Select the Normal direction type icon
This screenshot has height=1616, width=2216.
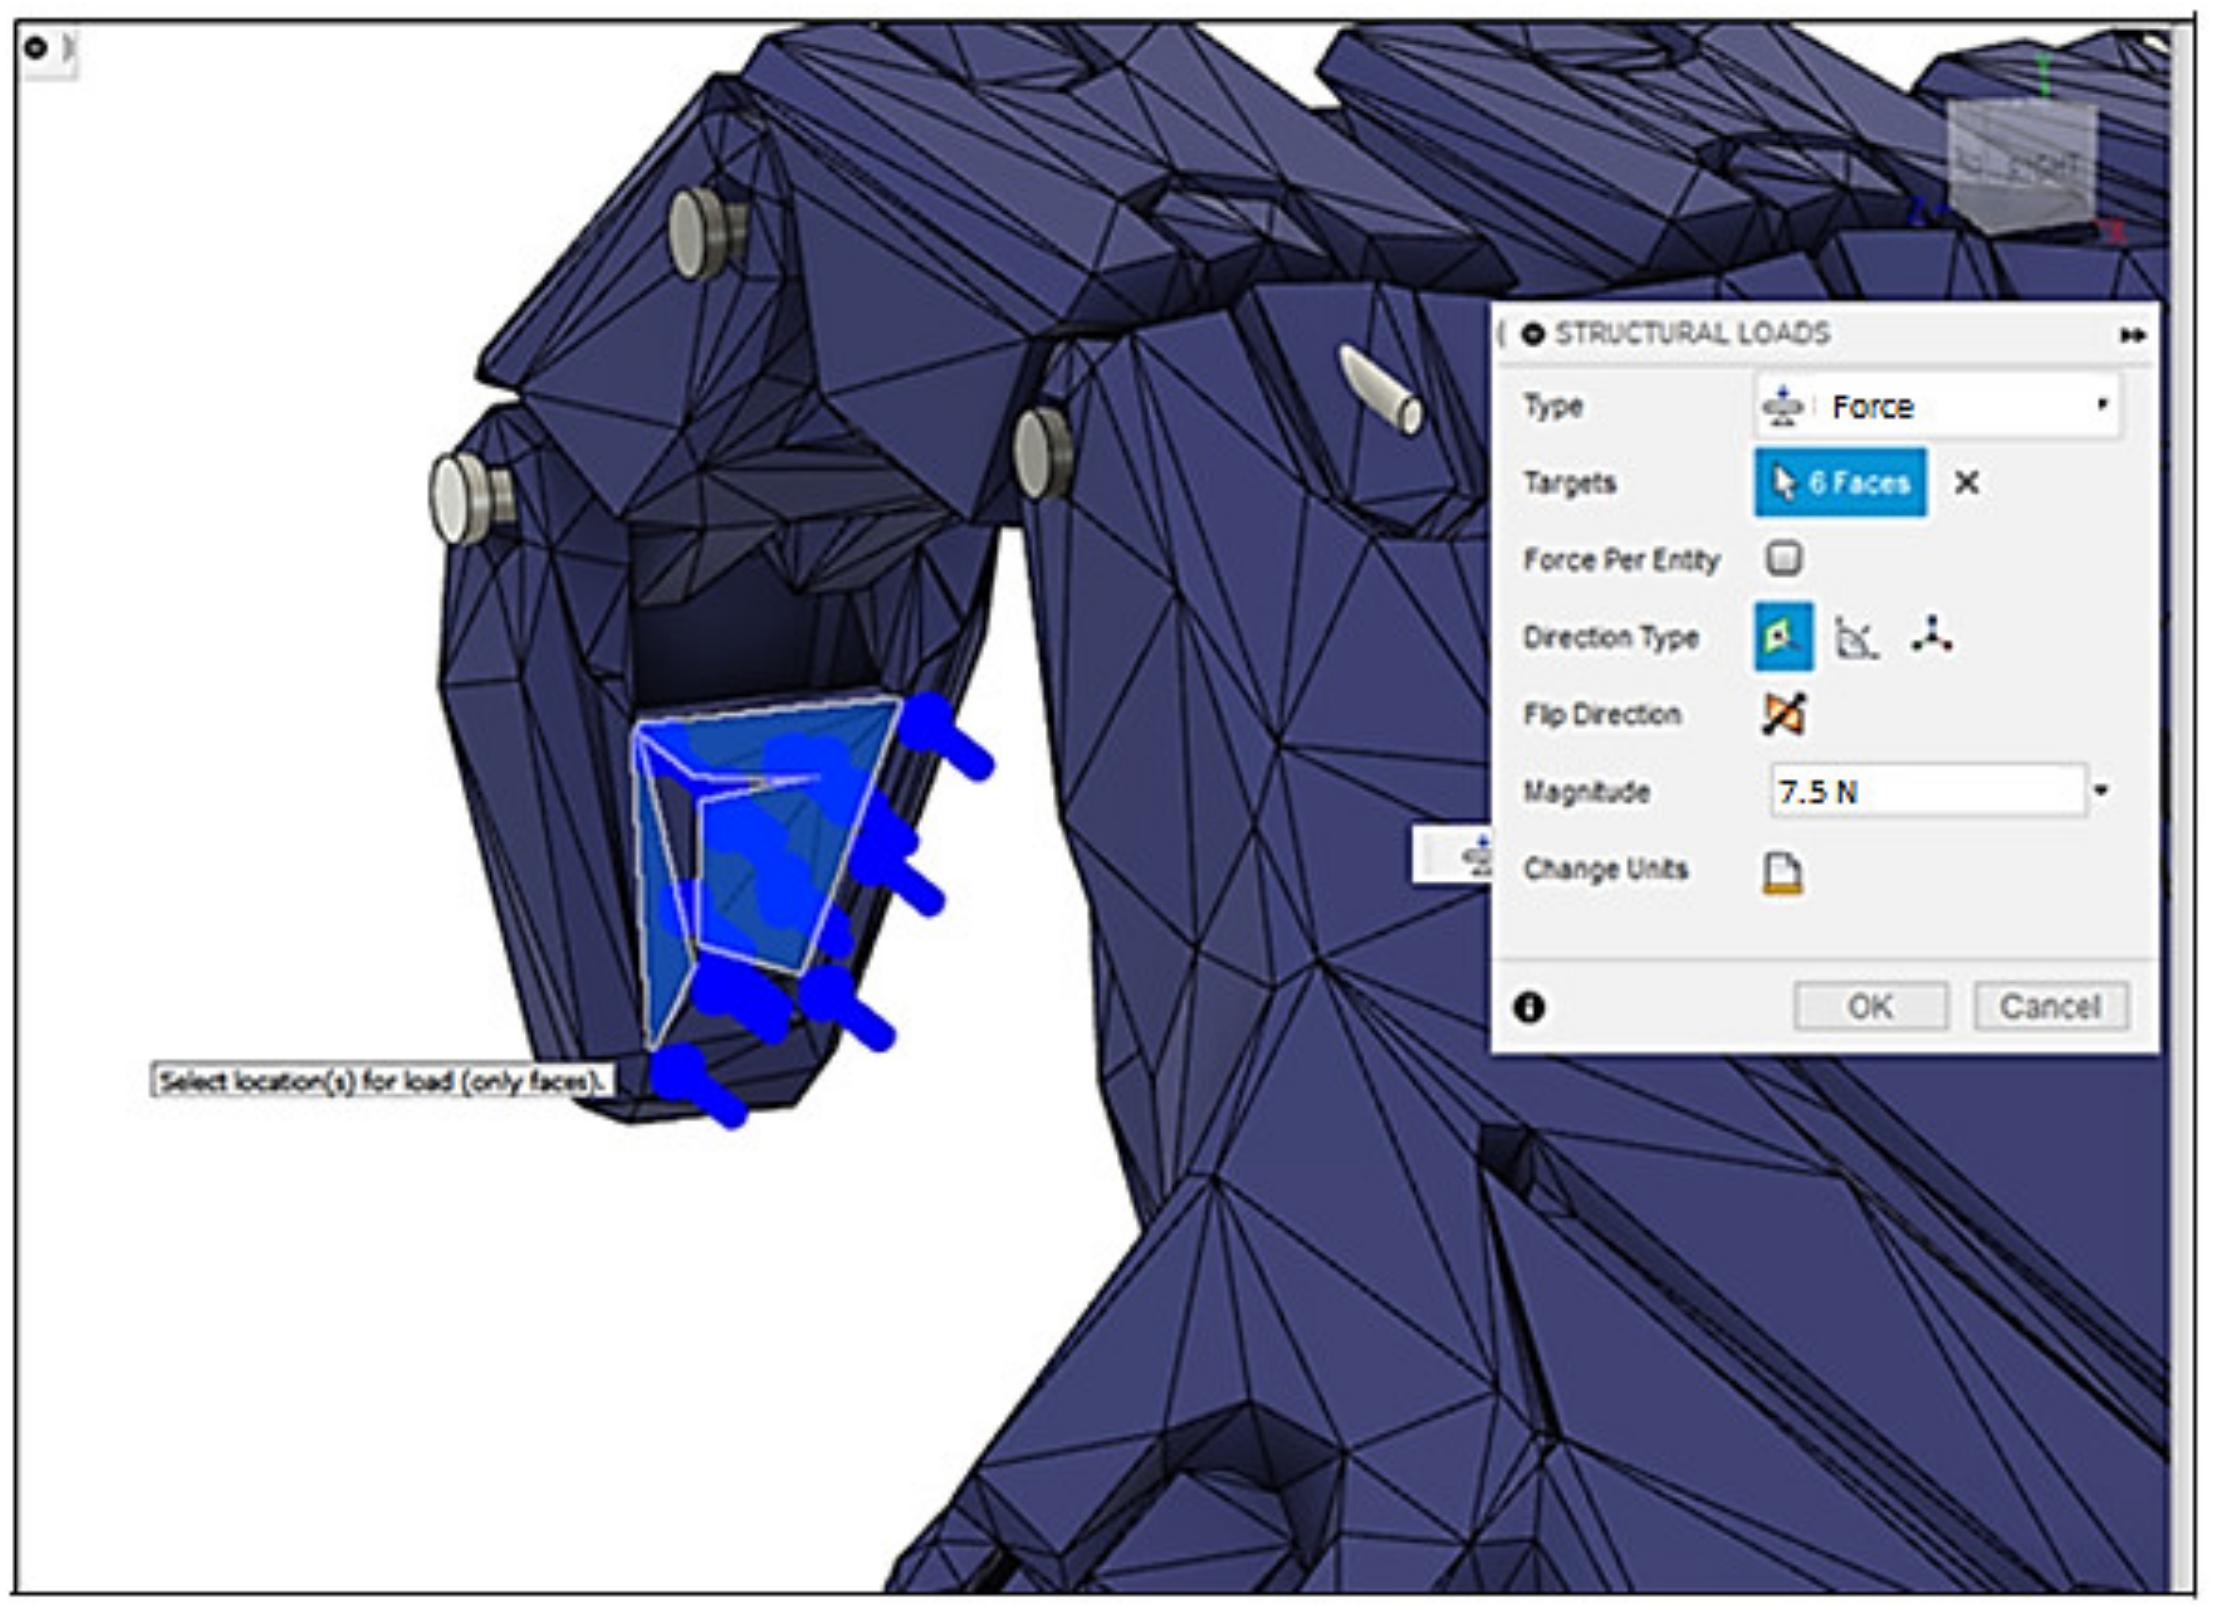[x=1783, y=636]
